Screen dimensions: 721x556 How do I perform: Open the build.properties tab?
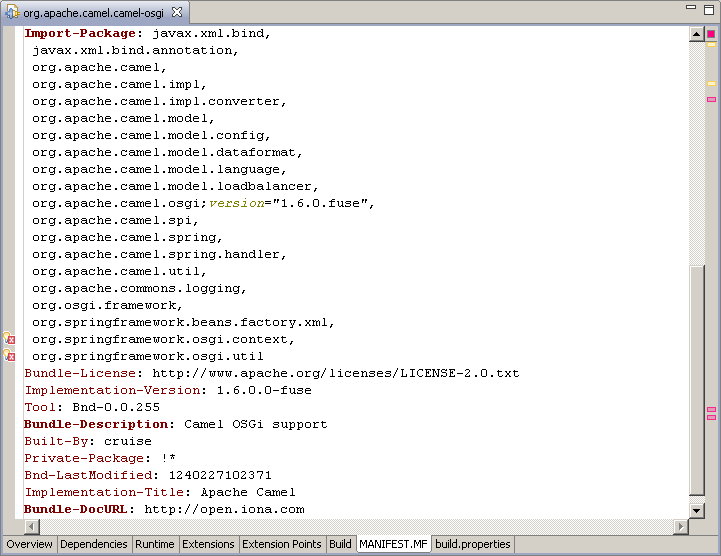coord(473,545)
